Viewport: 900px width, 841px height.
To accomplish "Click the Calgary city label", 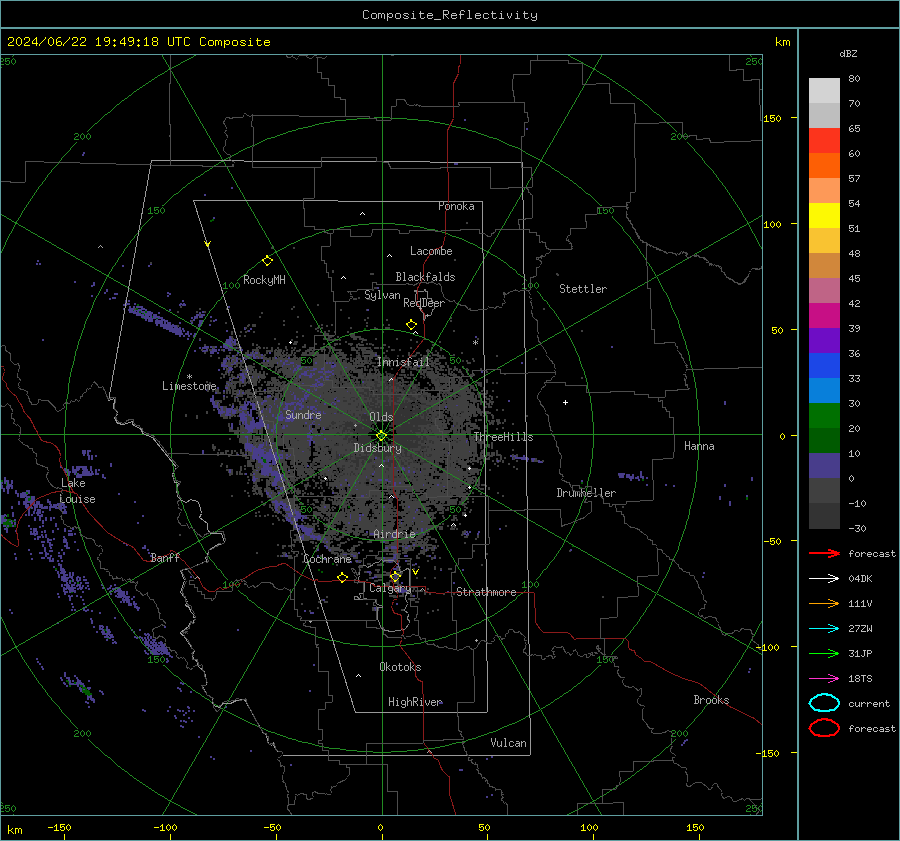I will [x=390, y=588].
